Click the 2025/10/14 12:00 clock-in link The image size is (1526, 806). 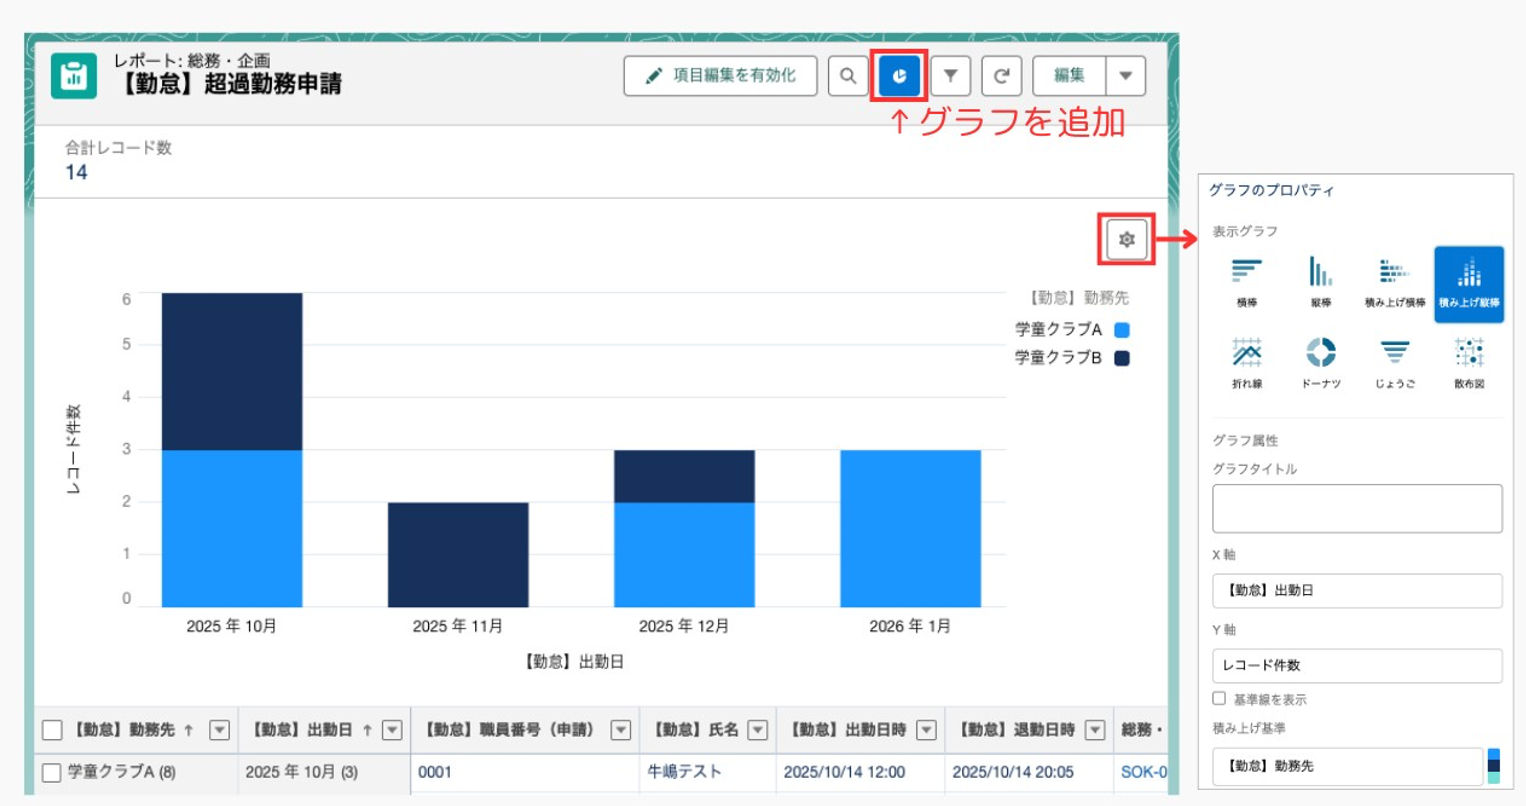844,772
